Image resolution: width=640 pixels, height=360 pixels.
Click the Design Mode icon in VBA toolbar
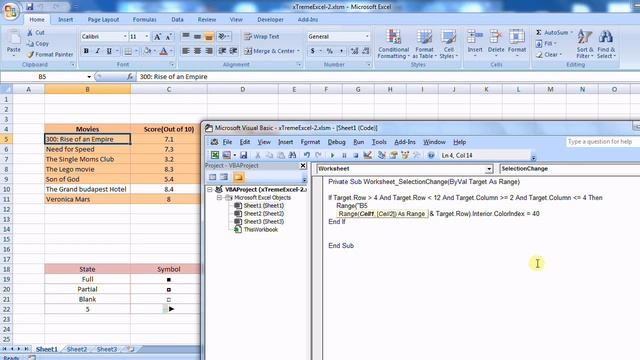pos(367,156)
